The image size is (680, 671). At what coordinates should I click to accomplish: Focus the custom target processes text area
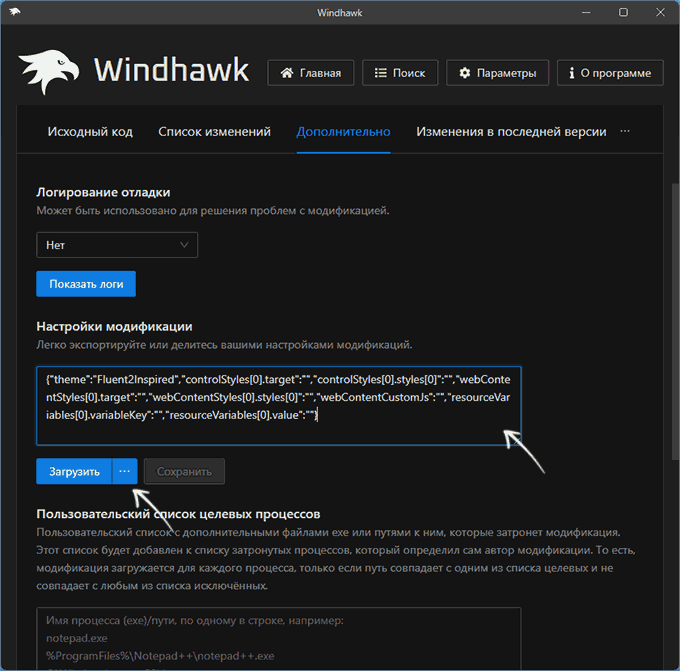pos(278,638)
